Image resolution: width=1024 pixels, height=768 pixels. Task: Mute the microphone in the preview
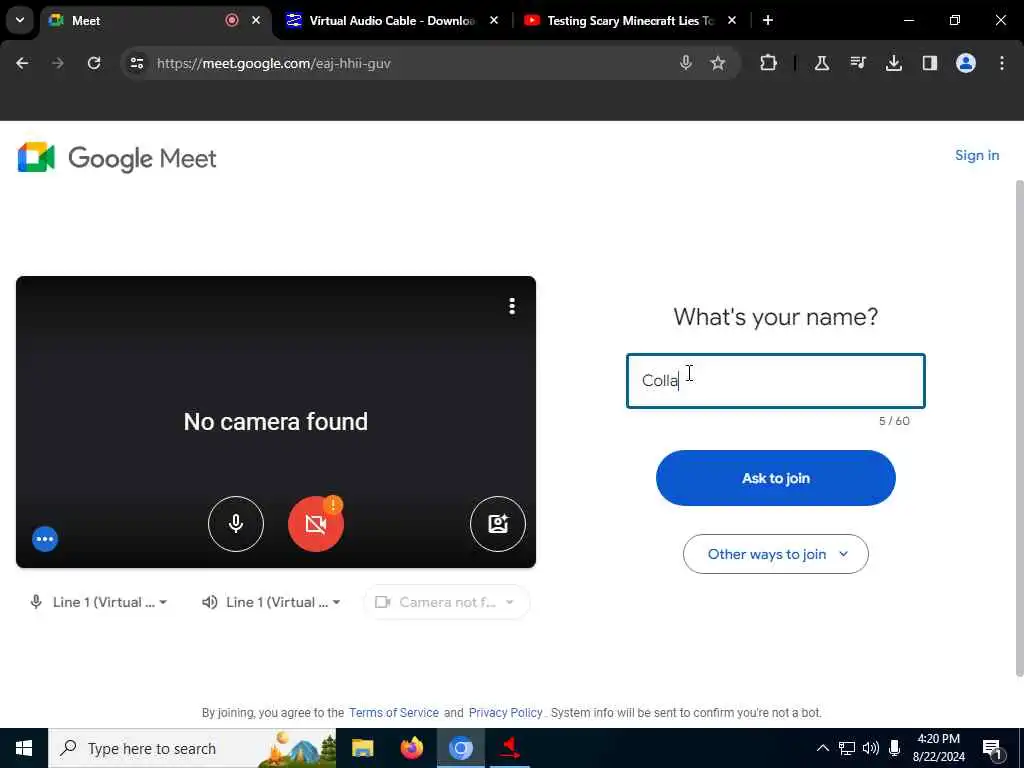236,524
